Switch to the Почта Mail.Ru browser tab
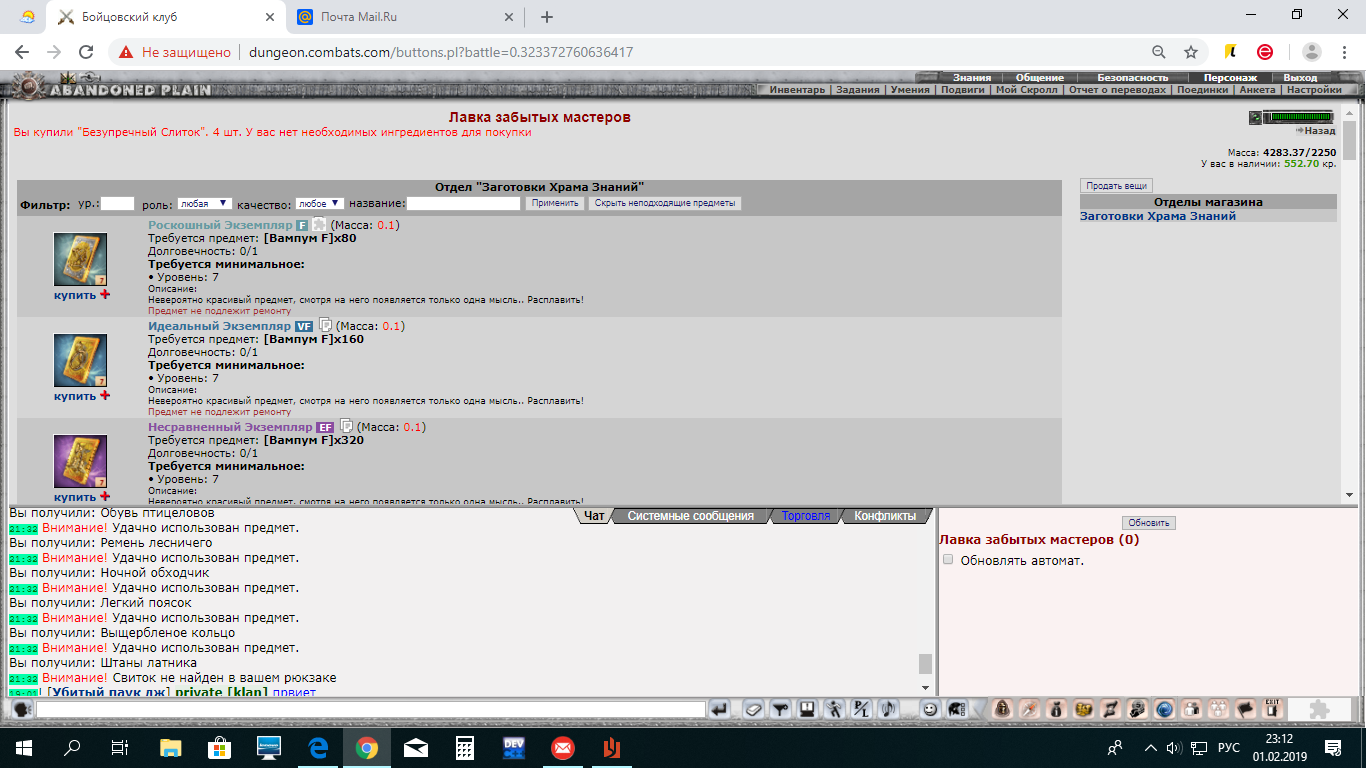 404,17
